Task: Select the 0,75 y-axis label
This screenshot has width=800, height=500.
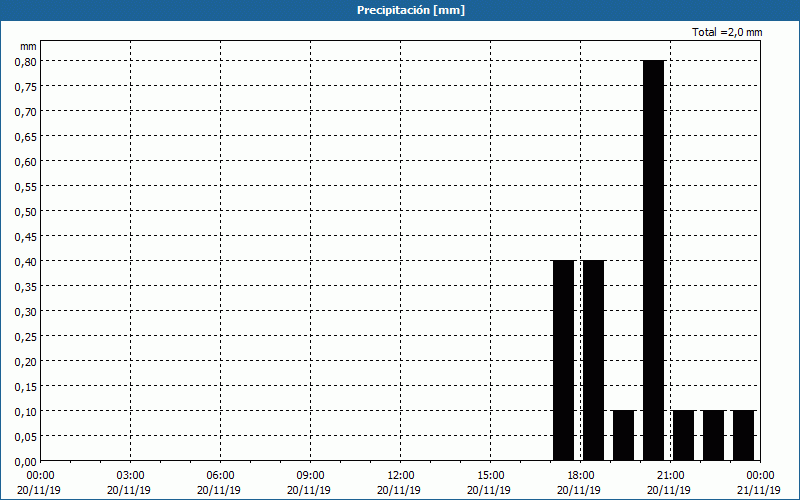Action: (26, 87)
